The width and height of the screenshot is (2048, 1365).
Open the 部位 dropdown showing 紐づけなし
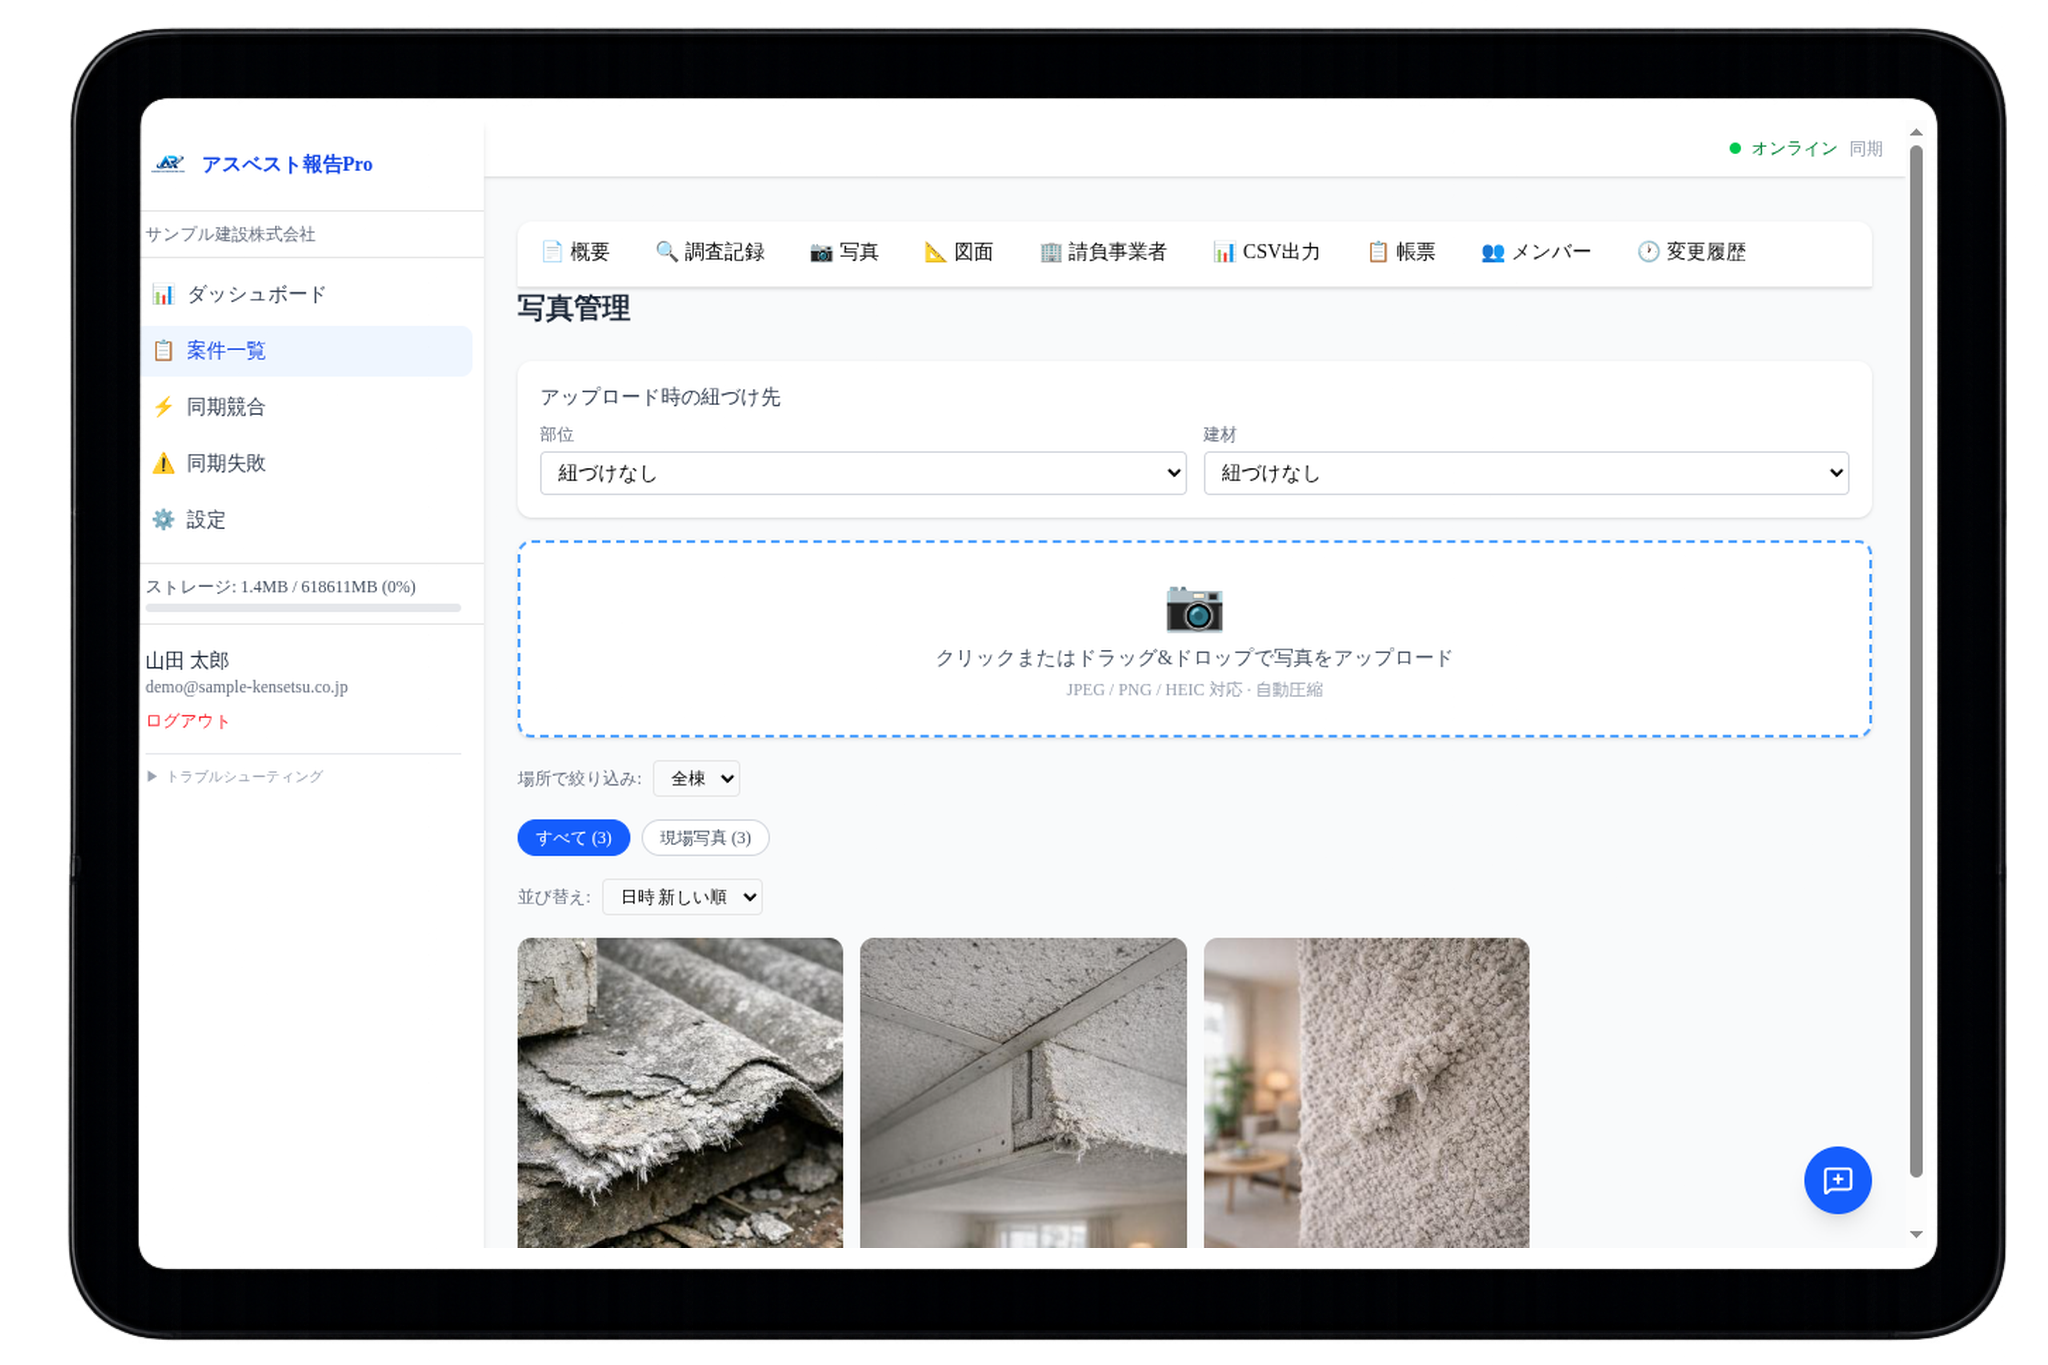(x=861, y=473)
